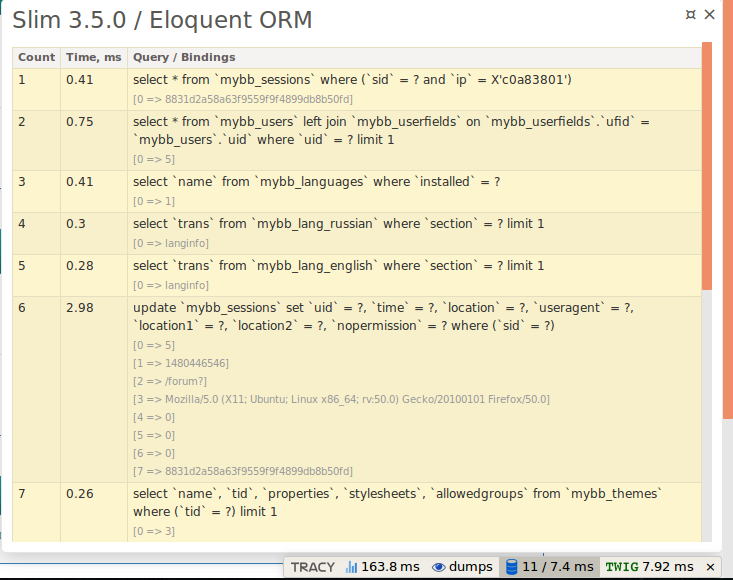Click the TRACY logo label
The width and height of the screenshot is (733, 580).
click(313, 567)
